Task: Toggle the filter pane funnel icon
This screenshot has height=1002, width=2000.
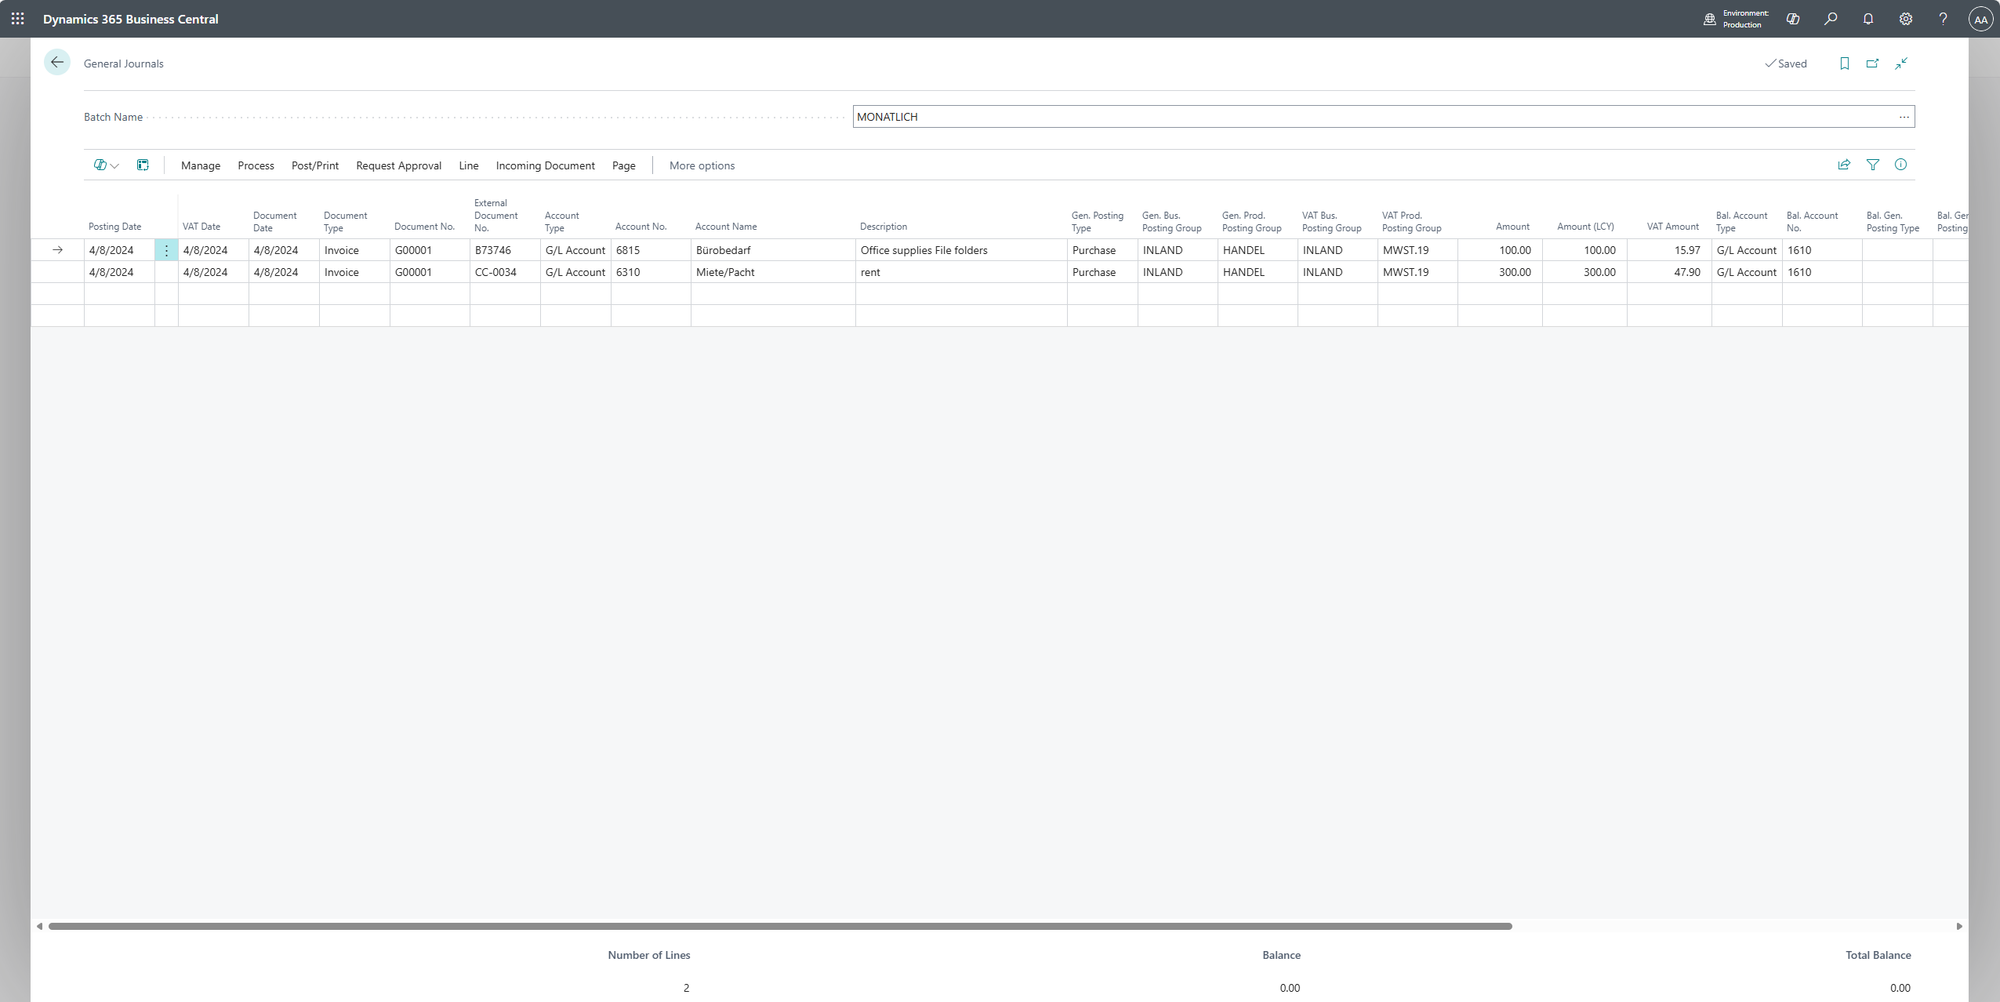Action: [x=1873, y=165]
